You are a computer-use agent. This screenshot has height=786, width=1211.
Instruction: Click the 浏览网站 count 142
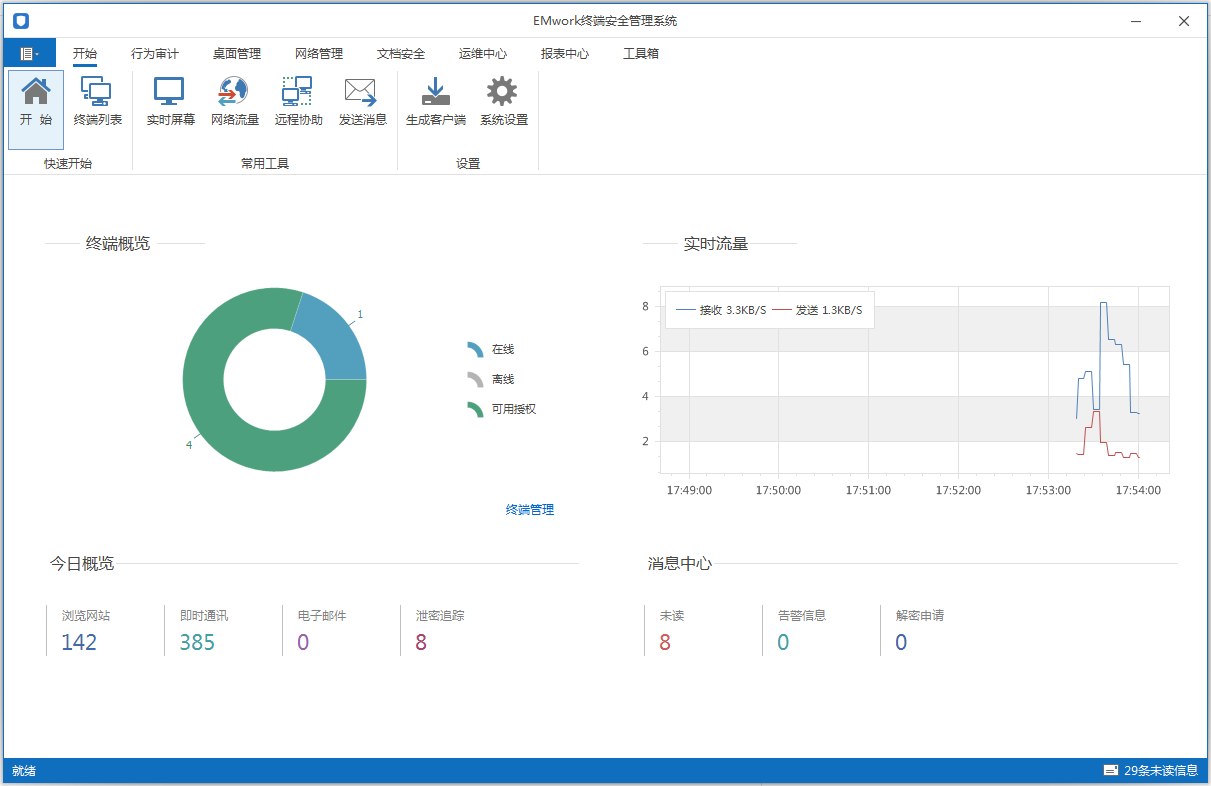79,642
